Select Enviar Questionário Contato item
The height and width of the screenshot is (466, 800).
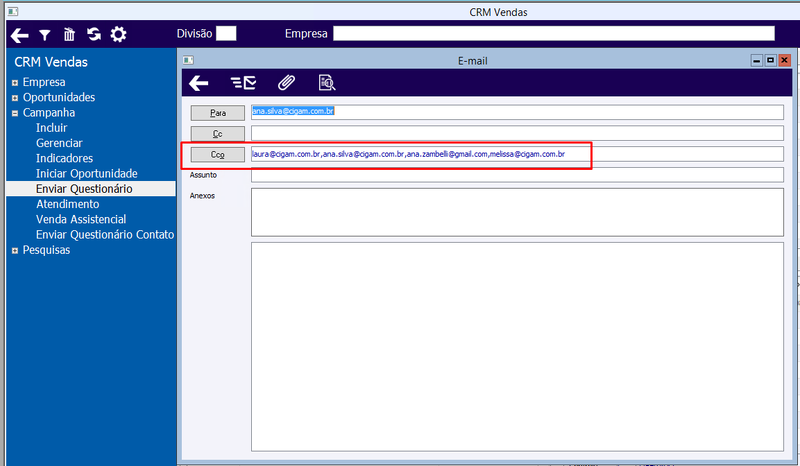coord(105,235)
